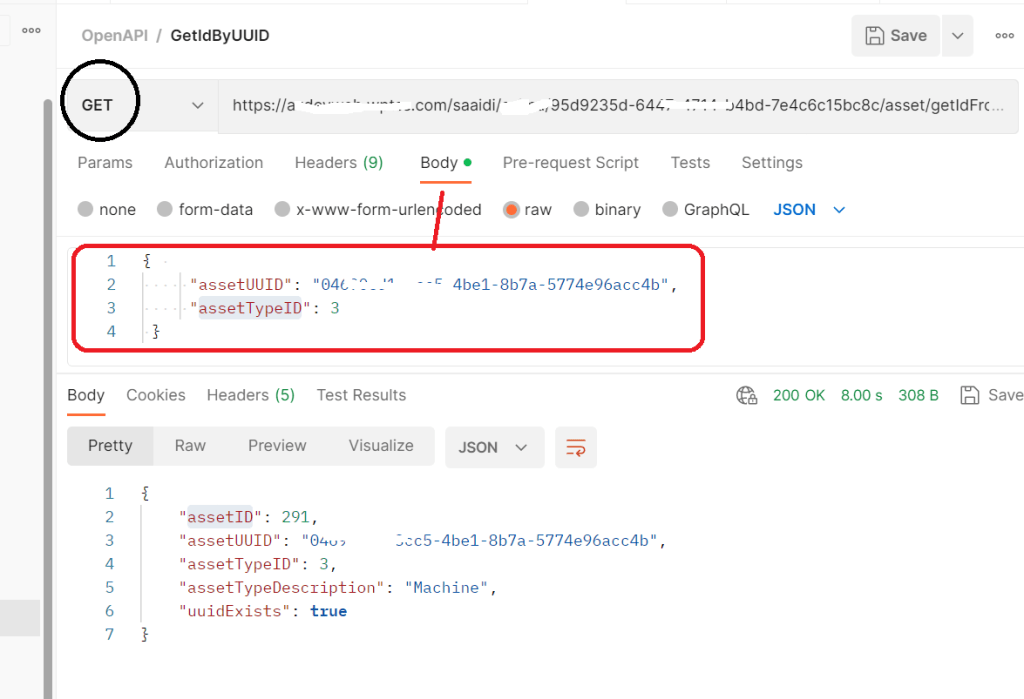Open the Cookies globe icon in response bar

pos(746,395)
